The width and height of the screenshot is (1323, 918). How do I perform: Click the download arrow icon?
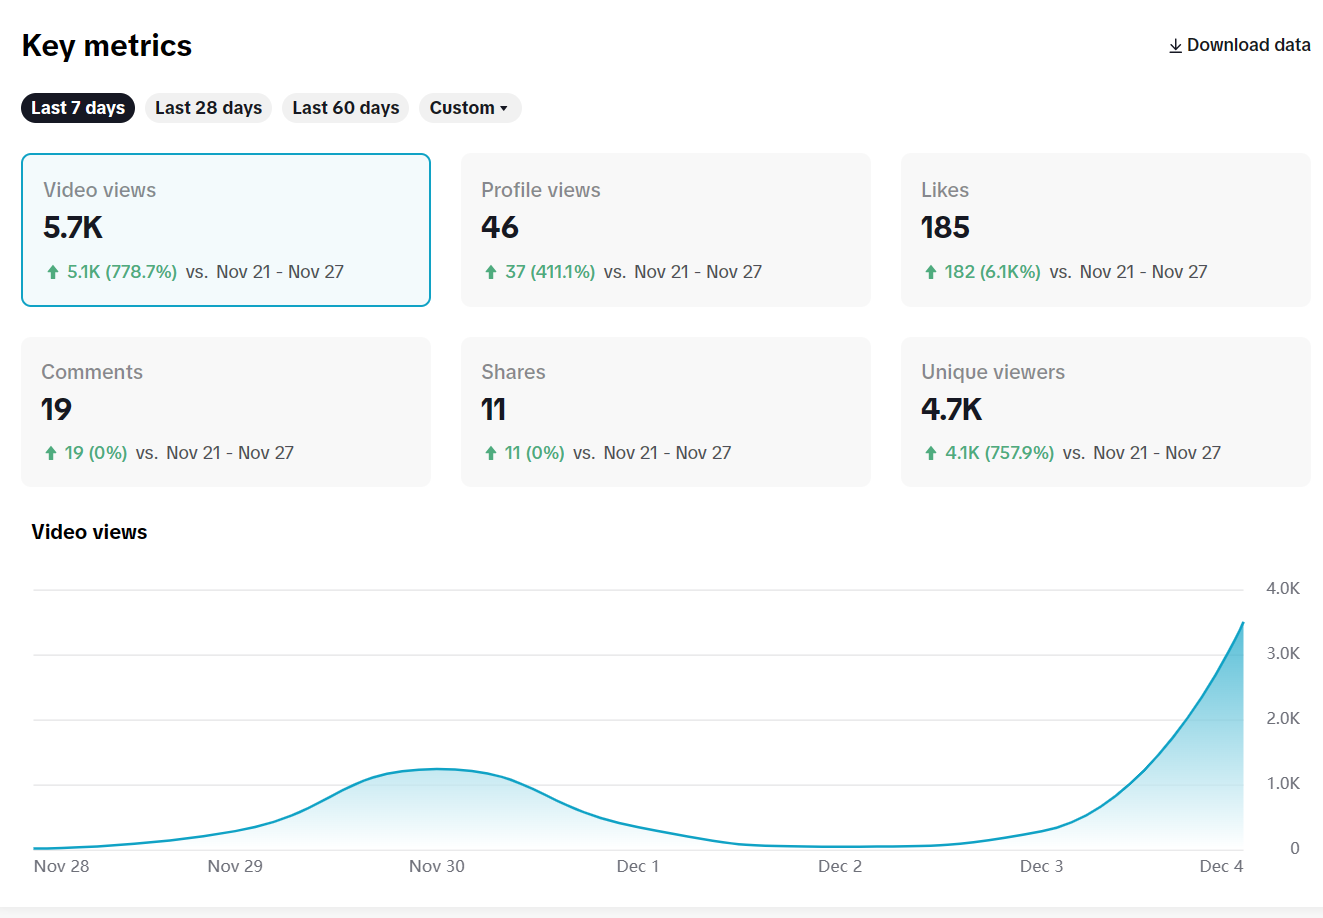pos(1176,46)
